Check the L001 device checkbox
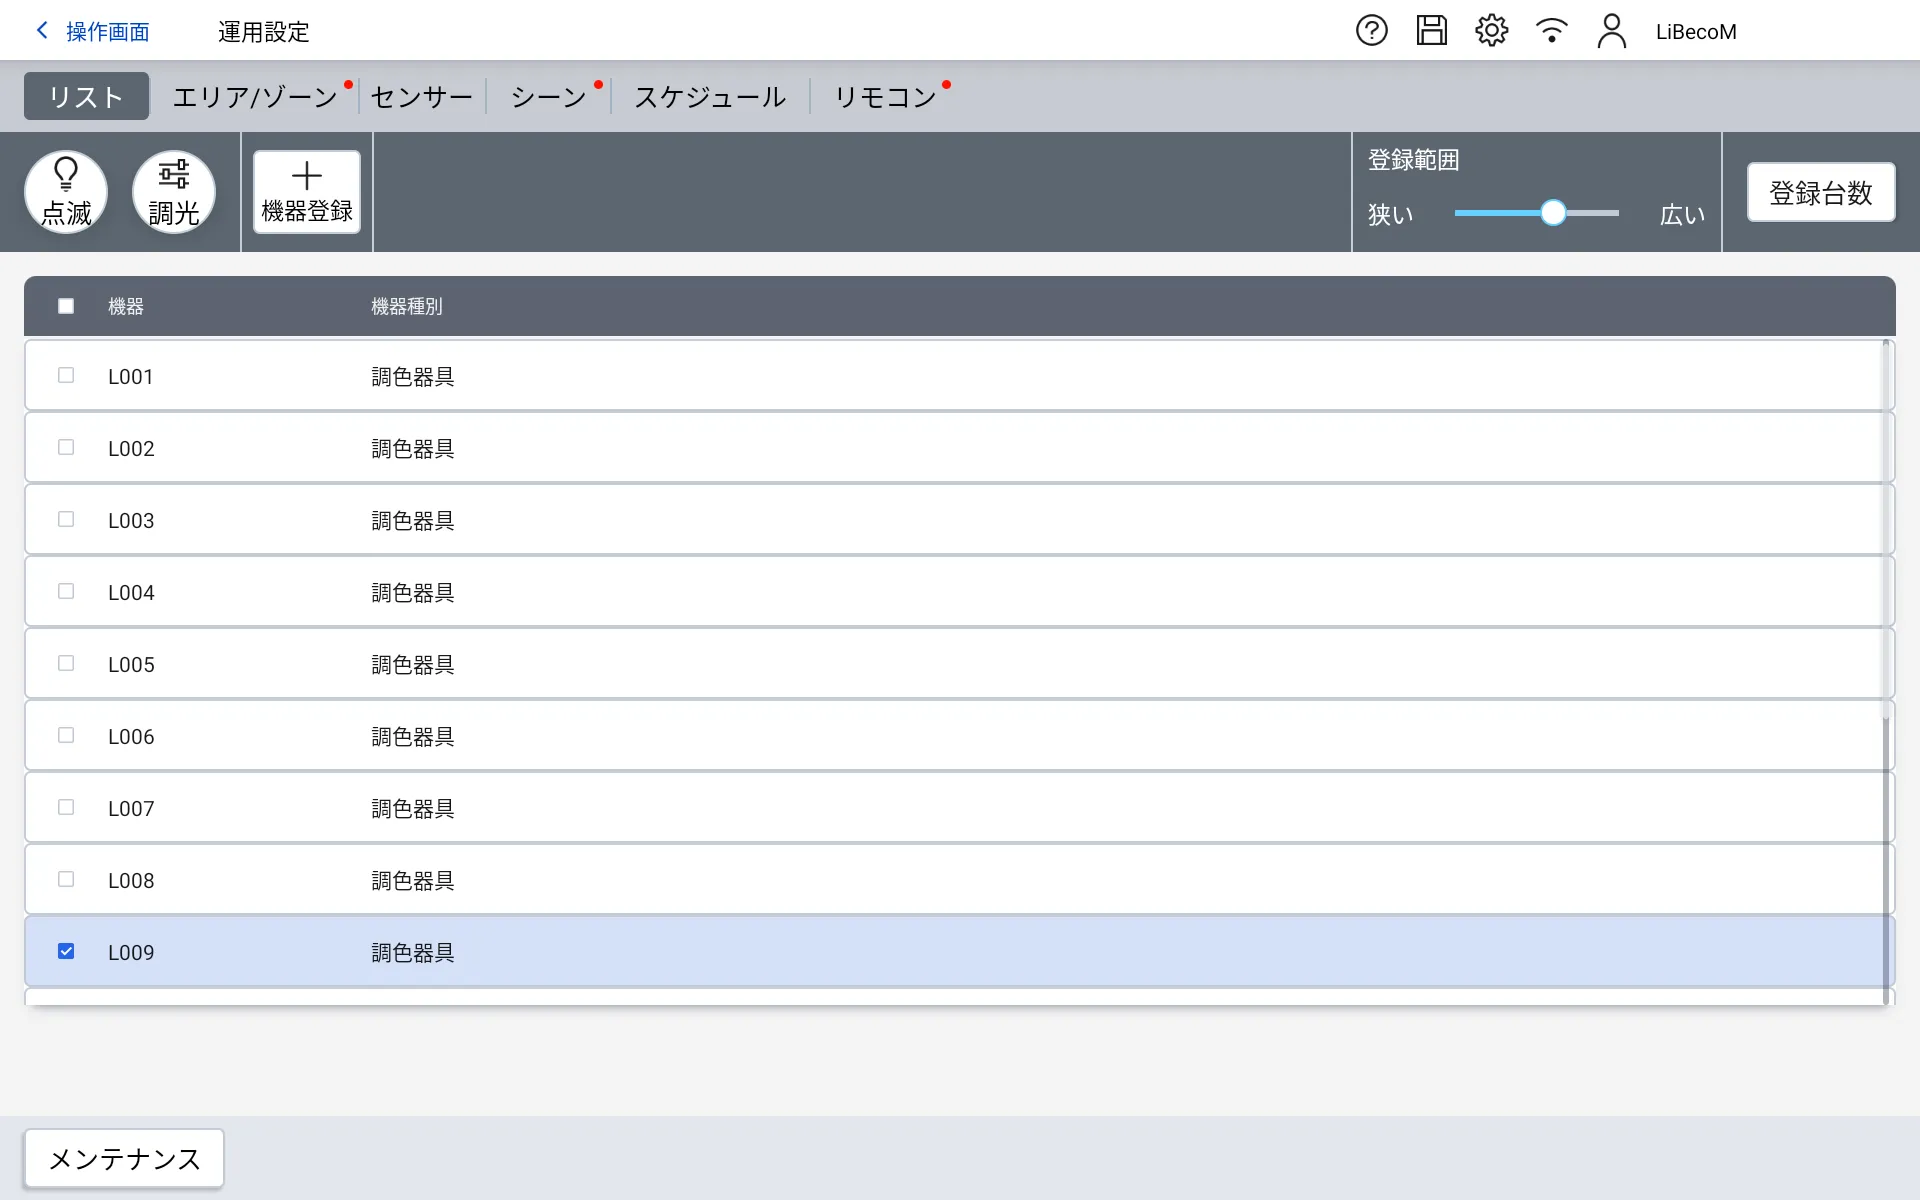 [66, 376]
